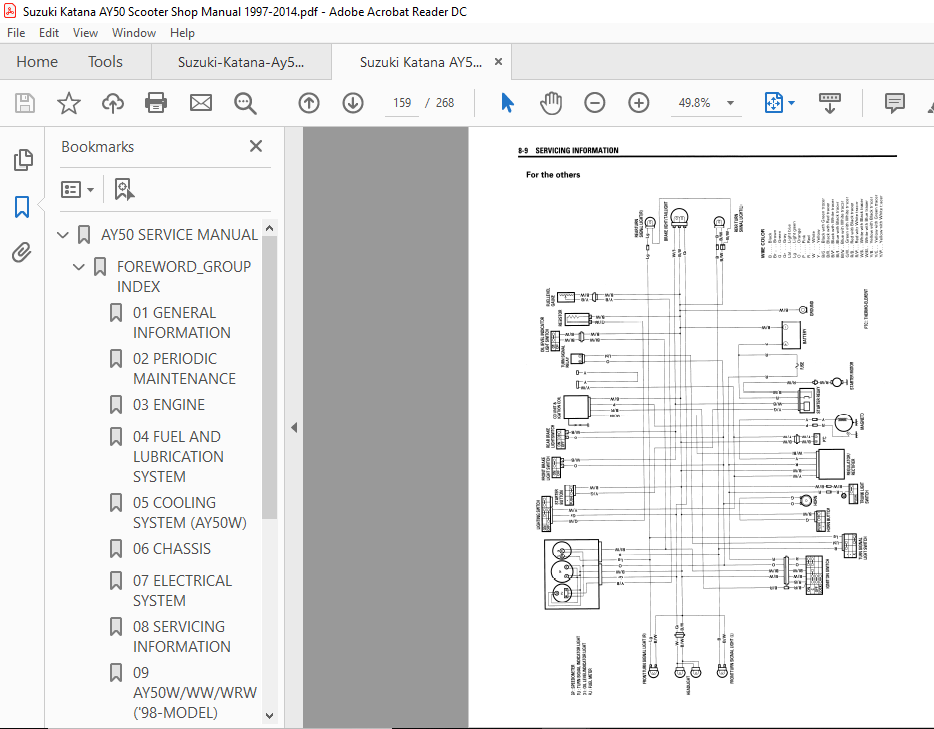This screenshot has width=934, height=729.
Task: Open bookmark 02 PERIODIC MAINTENANCE
Action: (x=184, y=368)
